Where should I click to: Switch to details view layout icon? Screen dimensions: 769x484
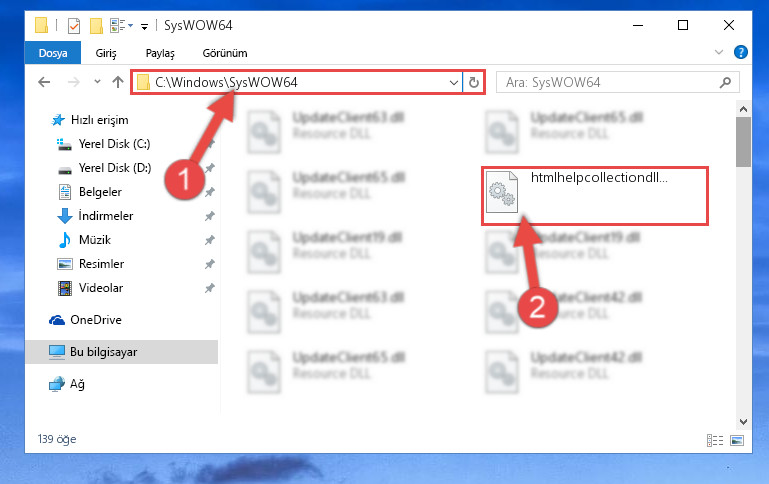click(715, 440)
